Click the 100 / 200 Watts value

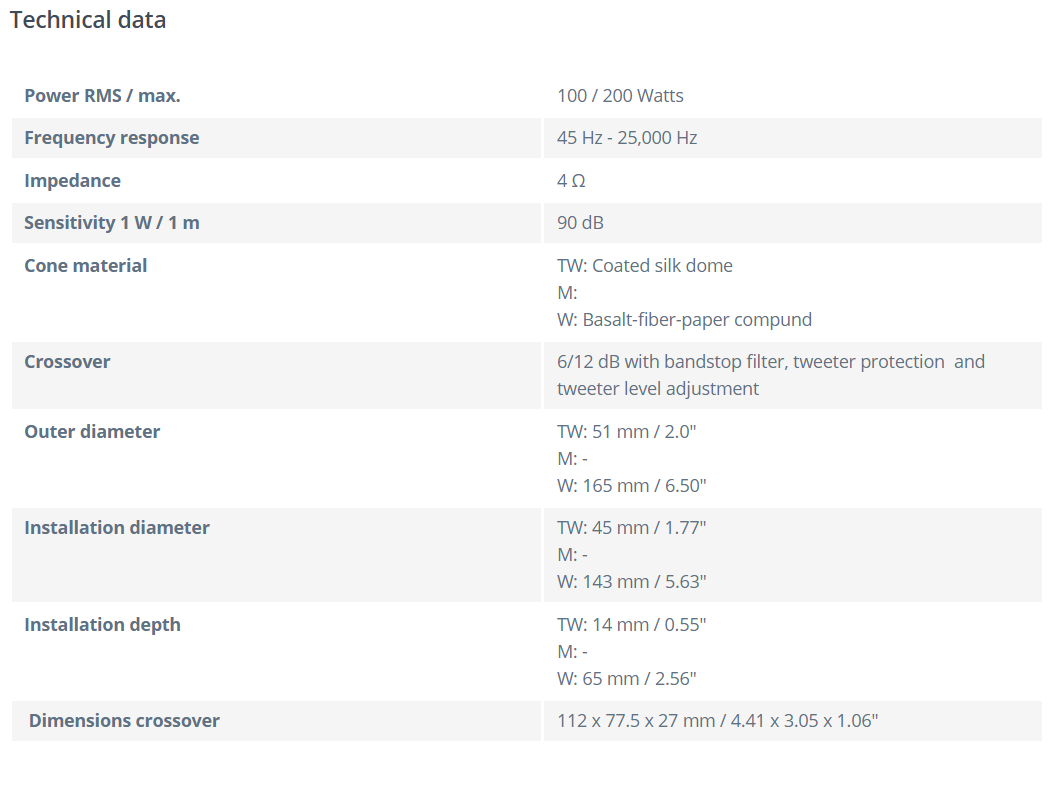click(620, 96)
